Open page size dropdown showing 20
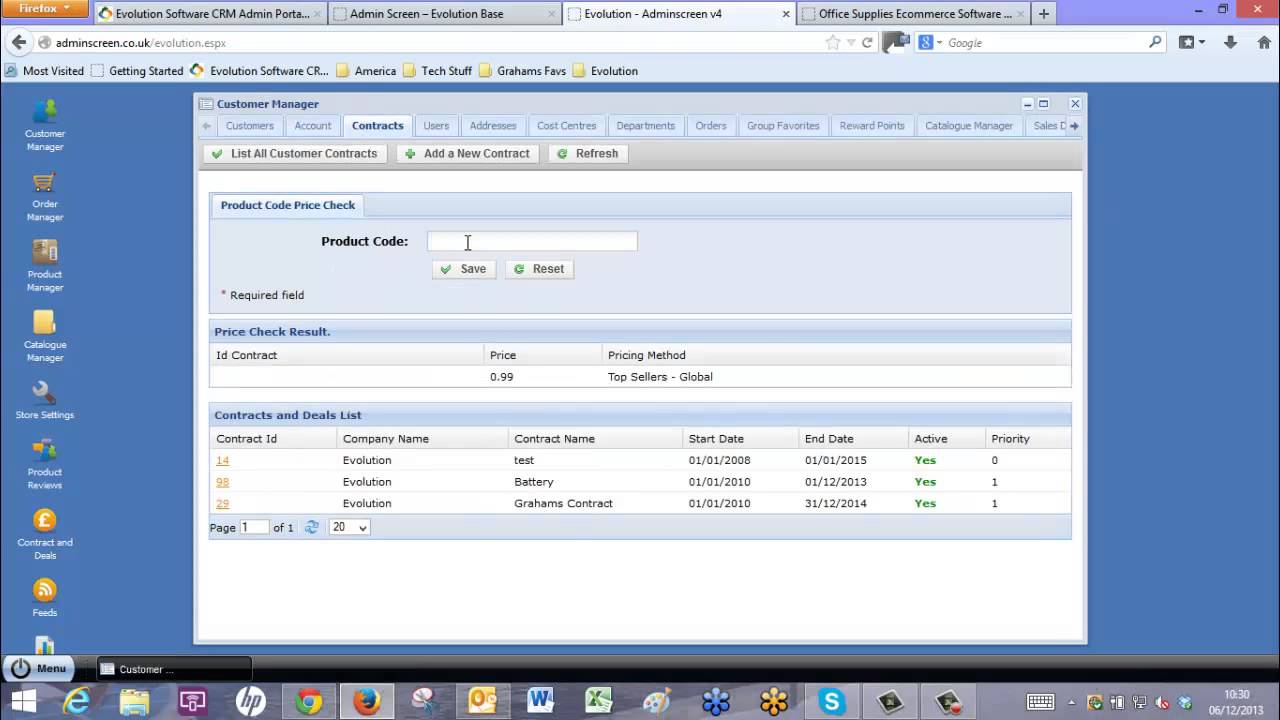1280x720 pixels. pyautogui.click(x=349, y=527)
